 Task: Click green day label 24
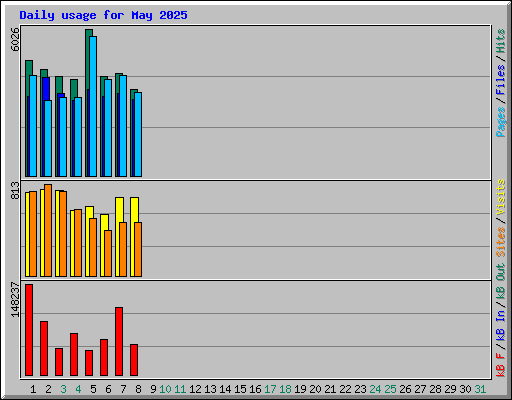[375, 389]
